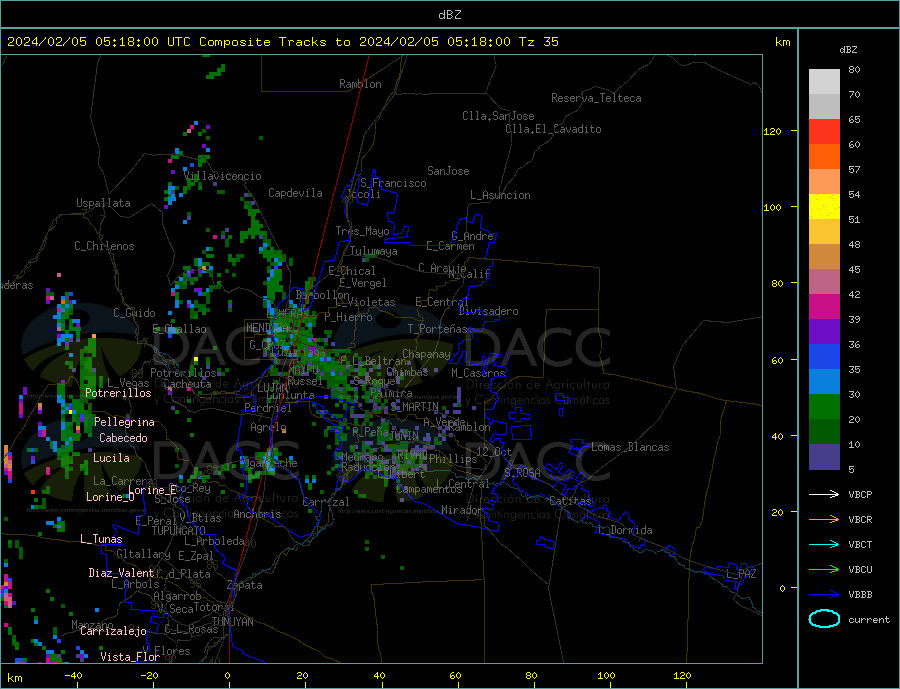Click the L_Dormida map label

click(626, 530)
